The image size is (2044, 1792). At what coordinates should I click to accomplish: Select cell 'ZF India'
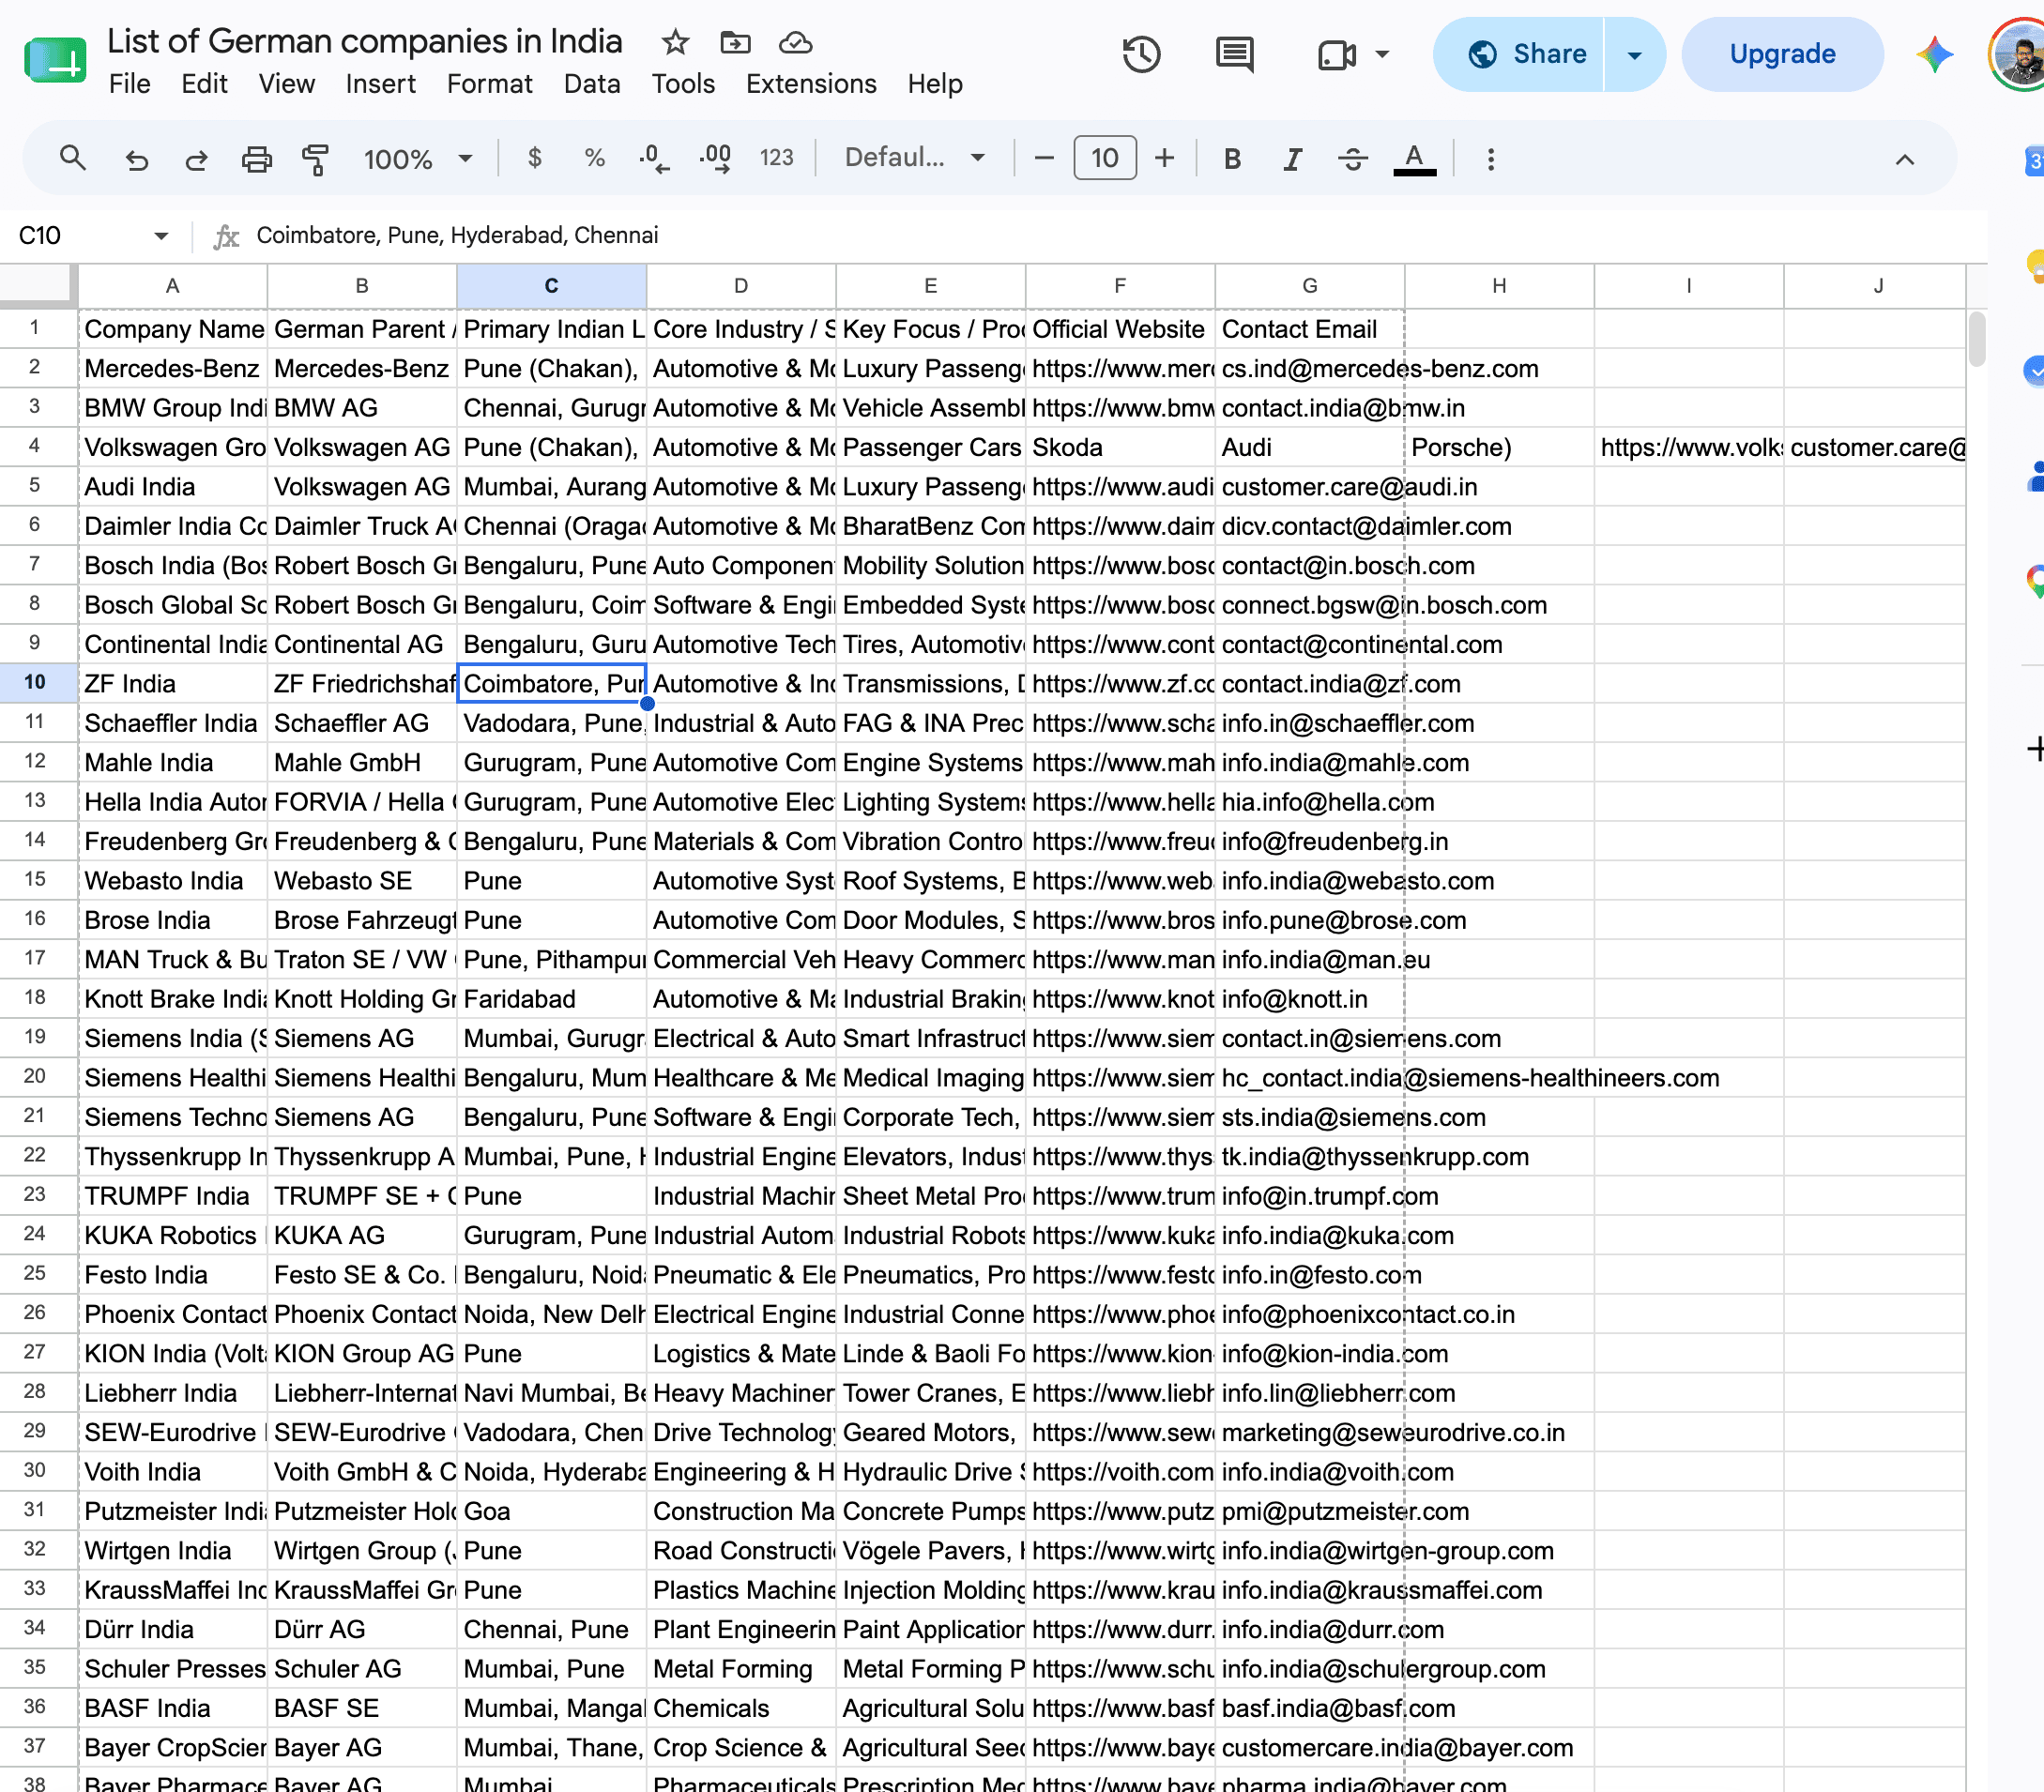coord(173,684)
